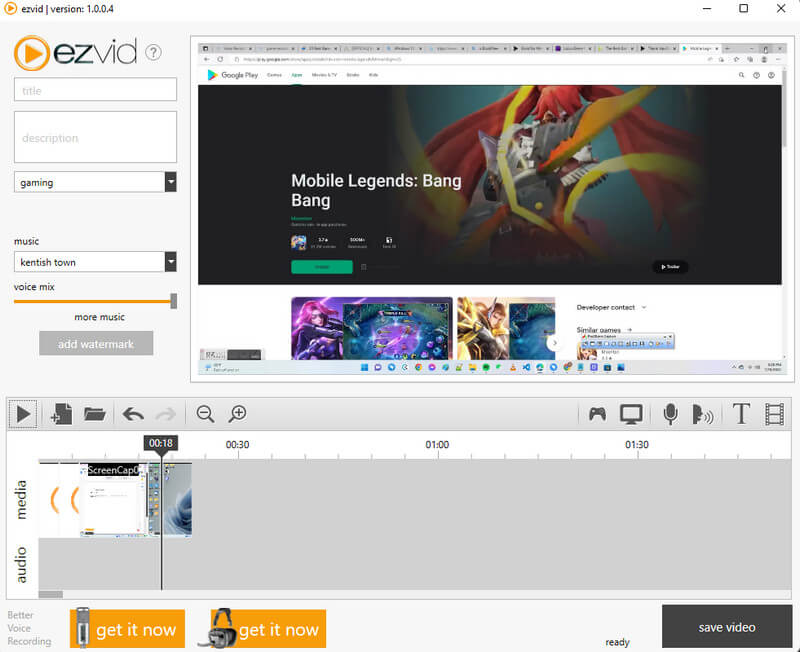Zoom out the timeline

click(x=205, y=414)
